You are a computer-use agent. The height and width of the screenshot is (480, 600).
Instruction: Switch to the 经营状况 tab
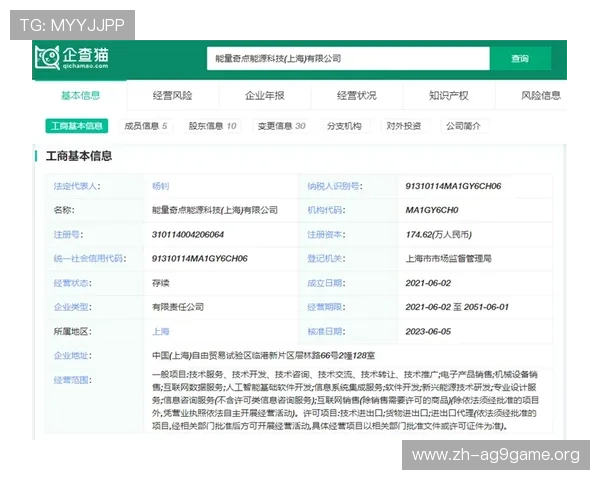pos(357,95)
